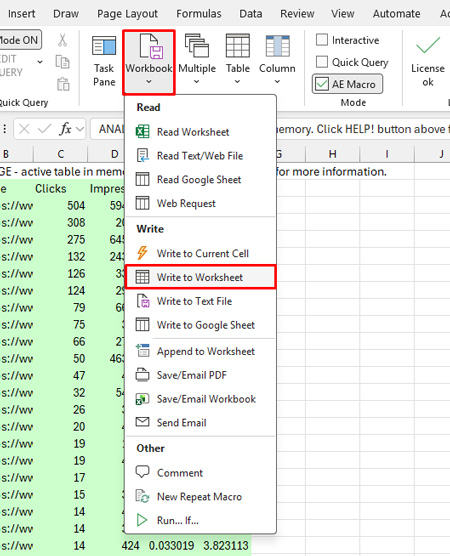Image resolution: width=450 pixels, height=556 pixels.
Task: Click the cell with Clicks value 308
Action: pos(61,222)
